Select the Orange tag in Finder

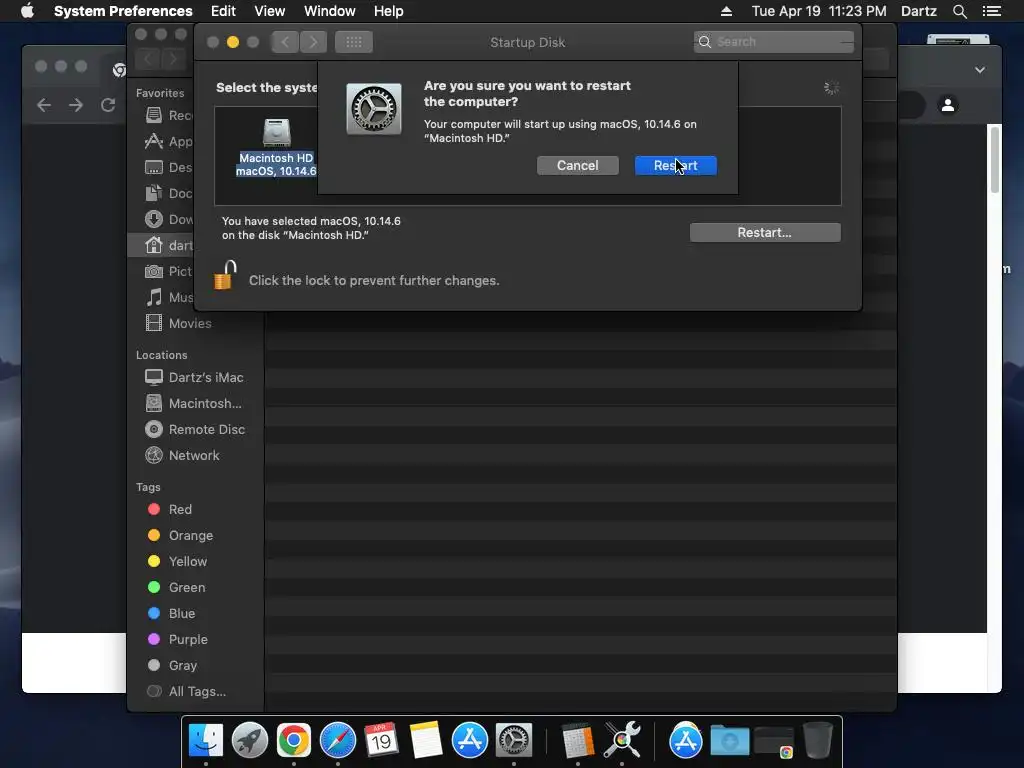coord(180,536)
